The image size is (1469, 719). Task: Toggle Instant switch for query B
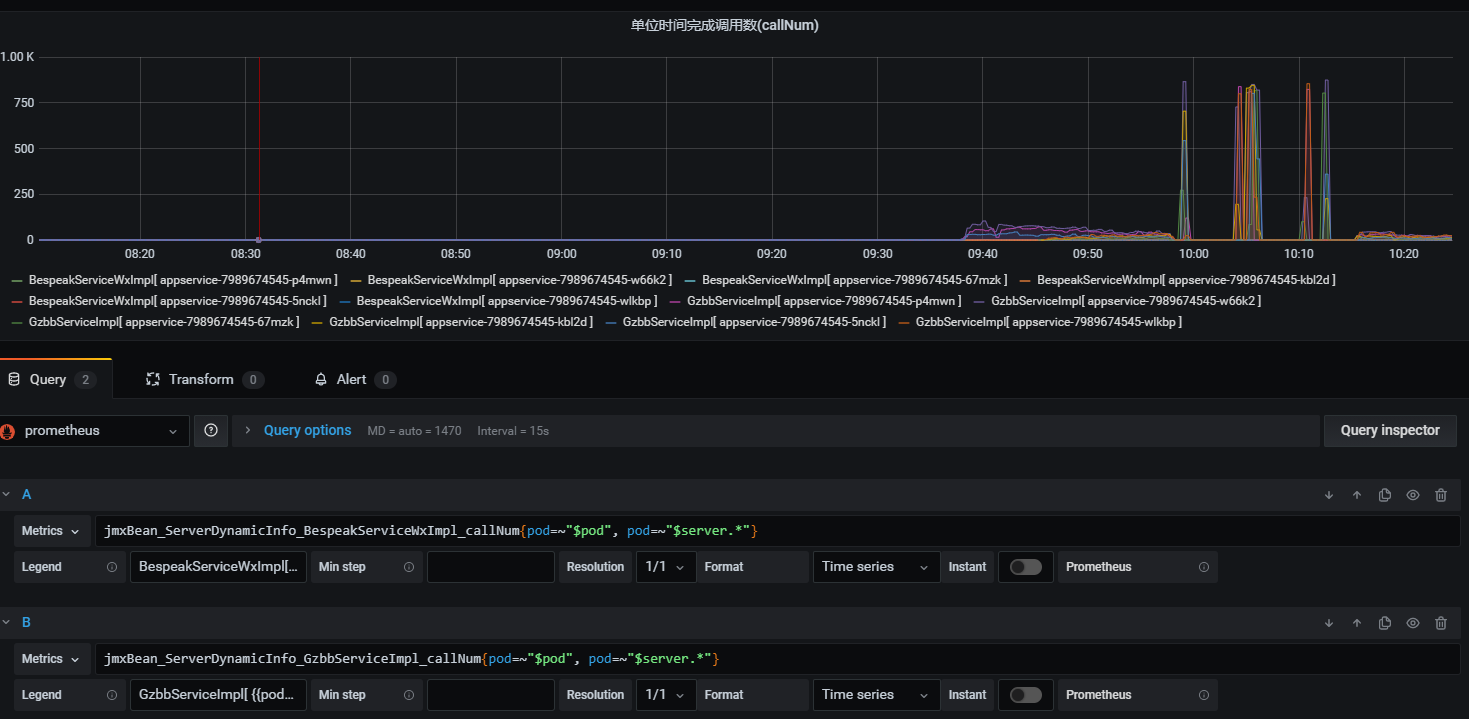click(x=1025, y=695)
